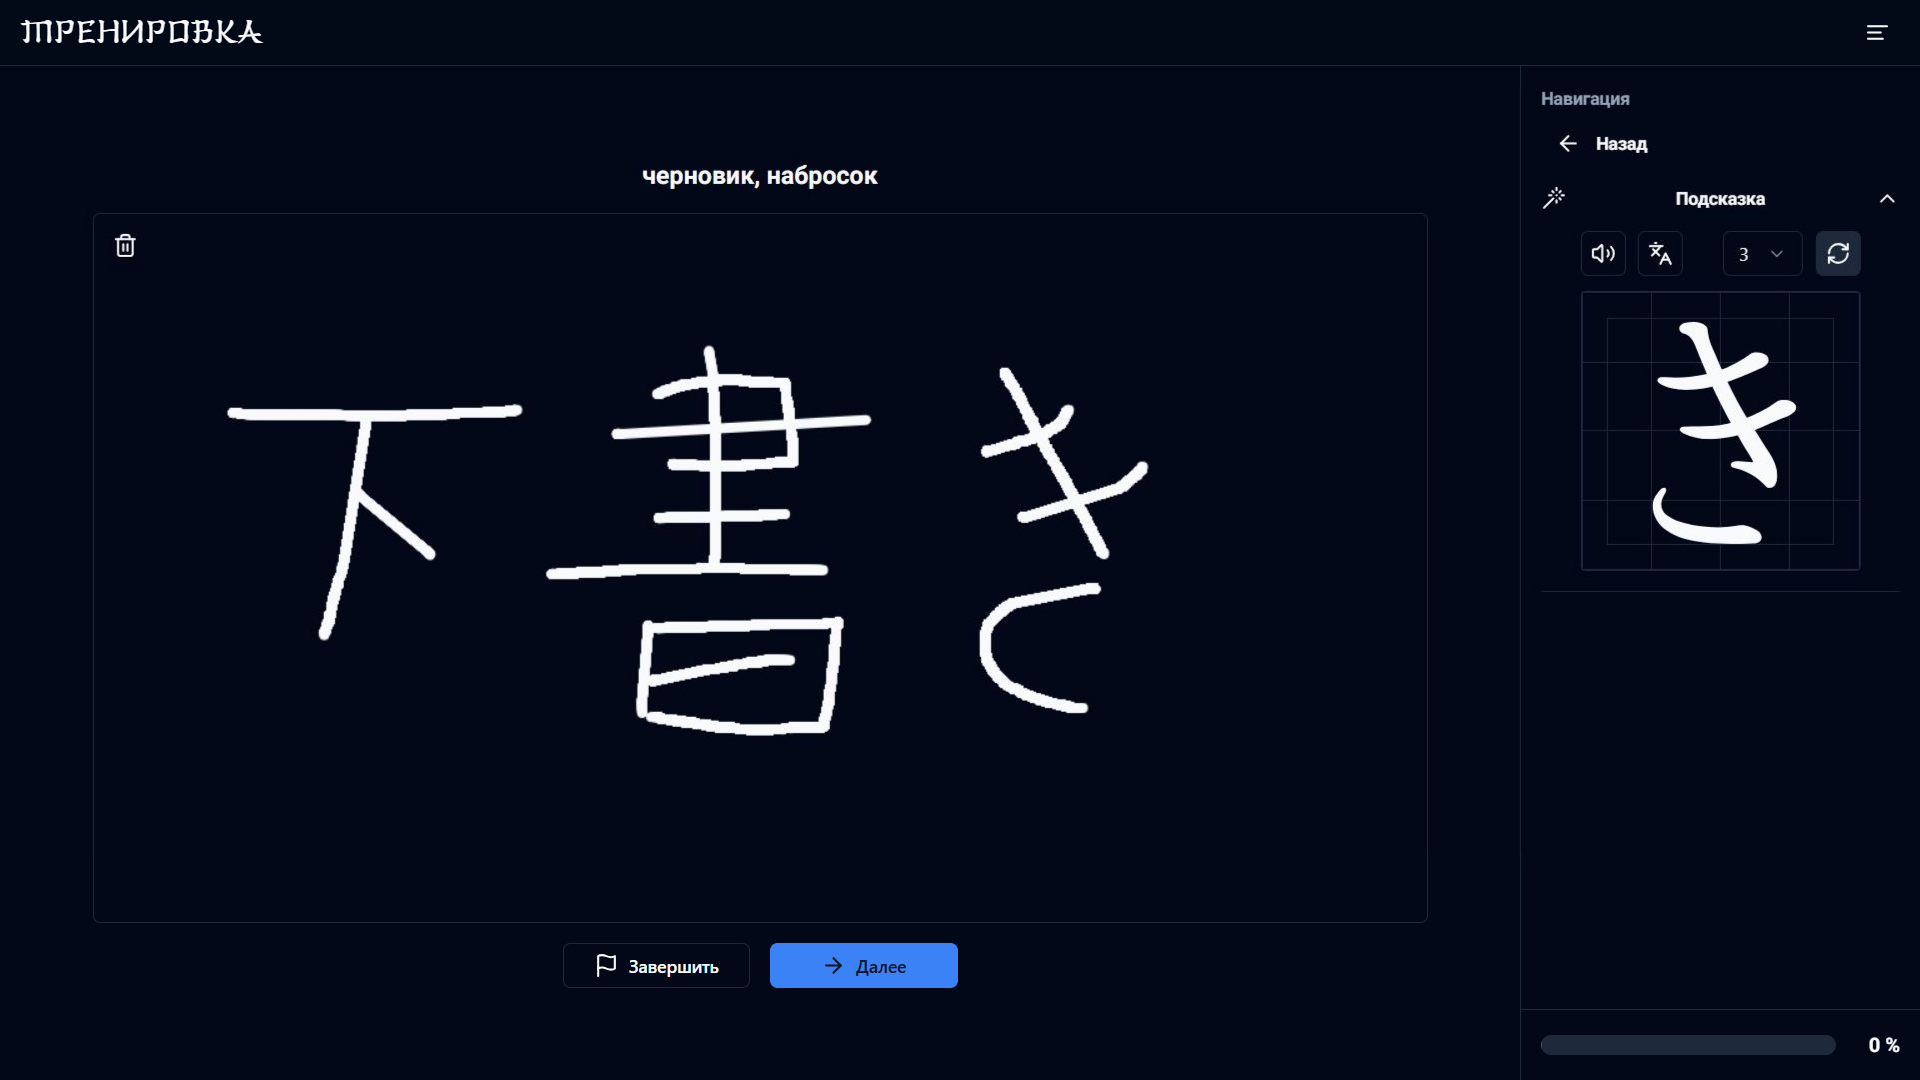Image resolution: width=1920 pixels, height=1080 pixels.
Task: Open the hamburger menu at top right
Action: click(x=1877, y=32)
